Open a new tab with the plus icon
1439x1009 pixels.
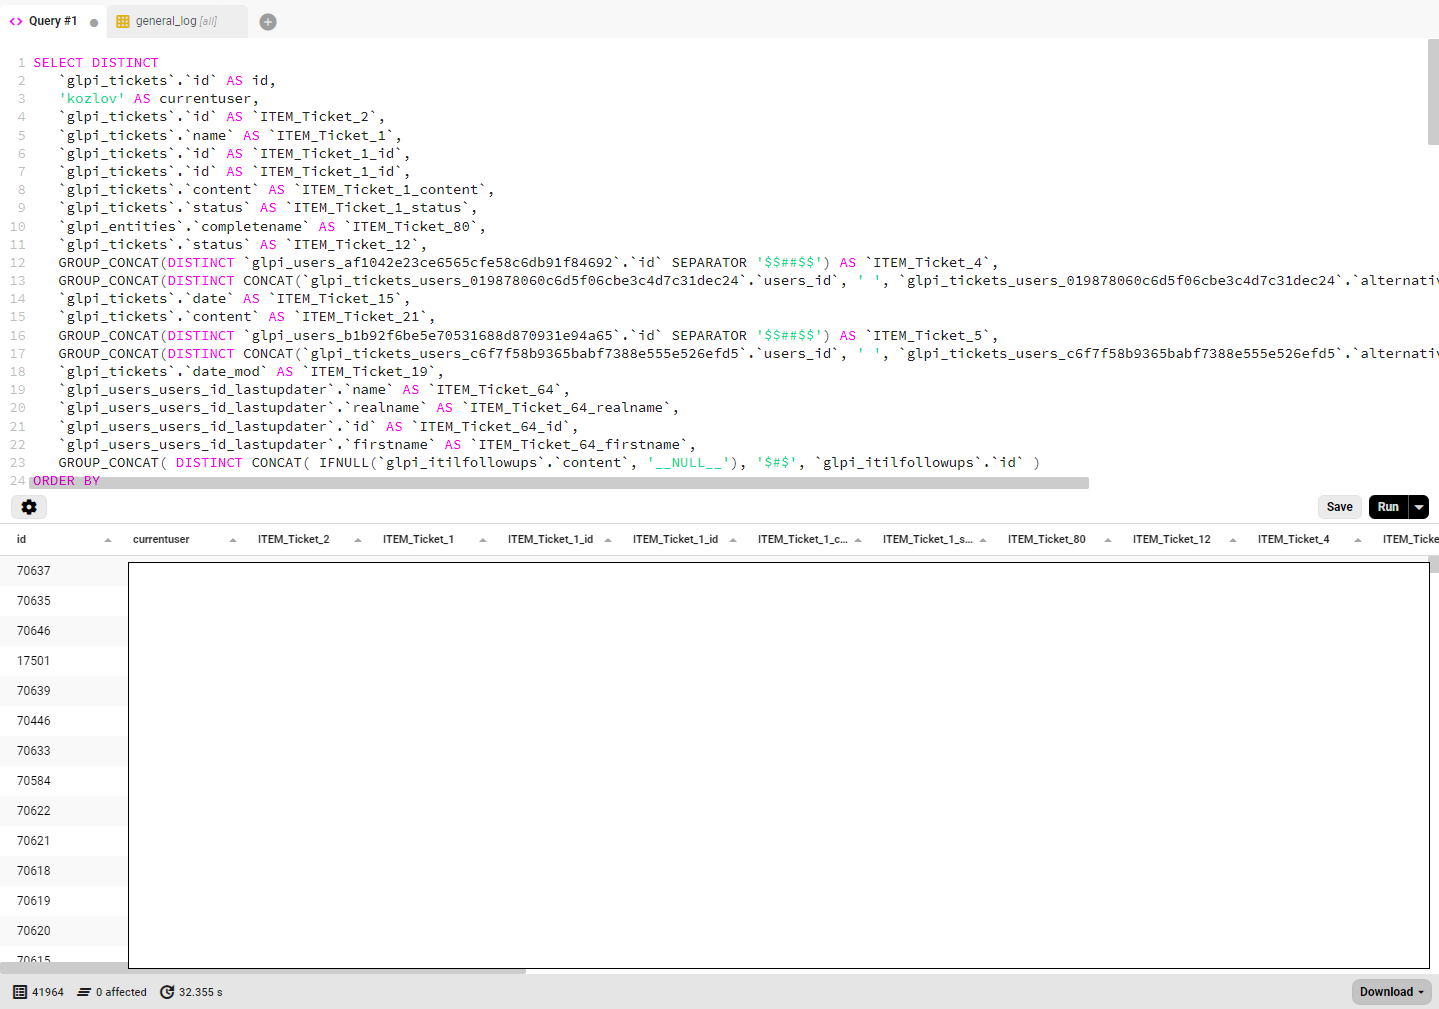(x=267, y=20)
